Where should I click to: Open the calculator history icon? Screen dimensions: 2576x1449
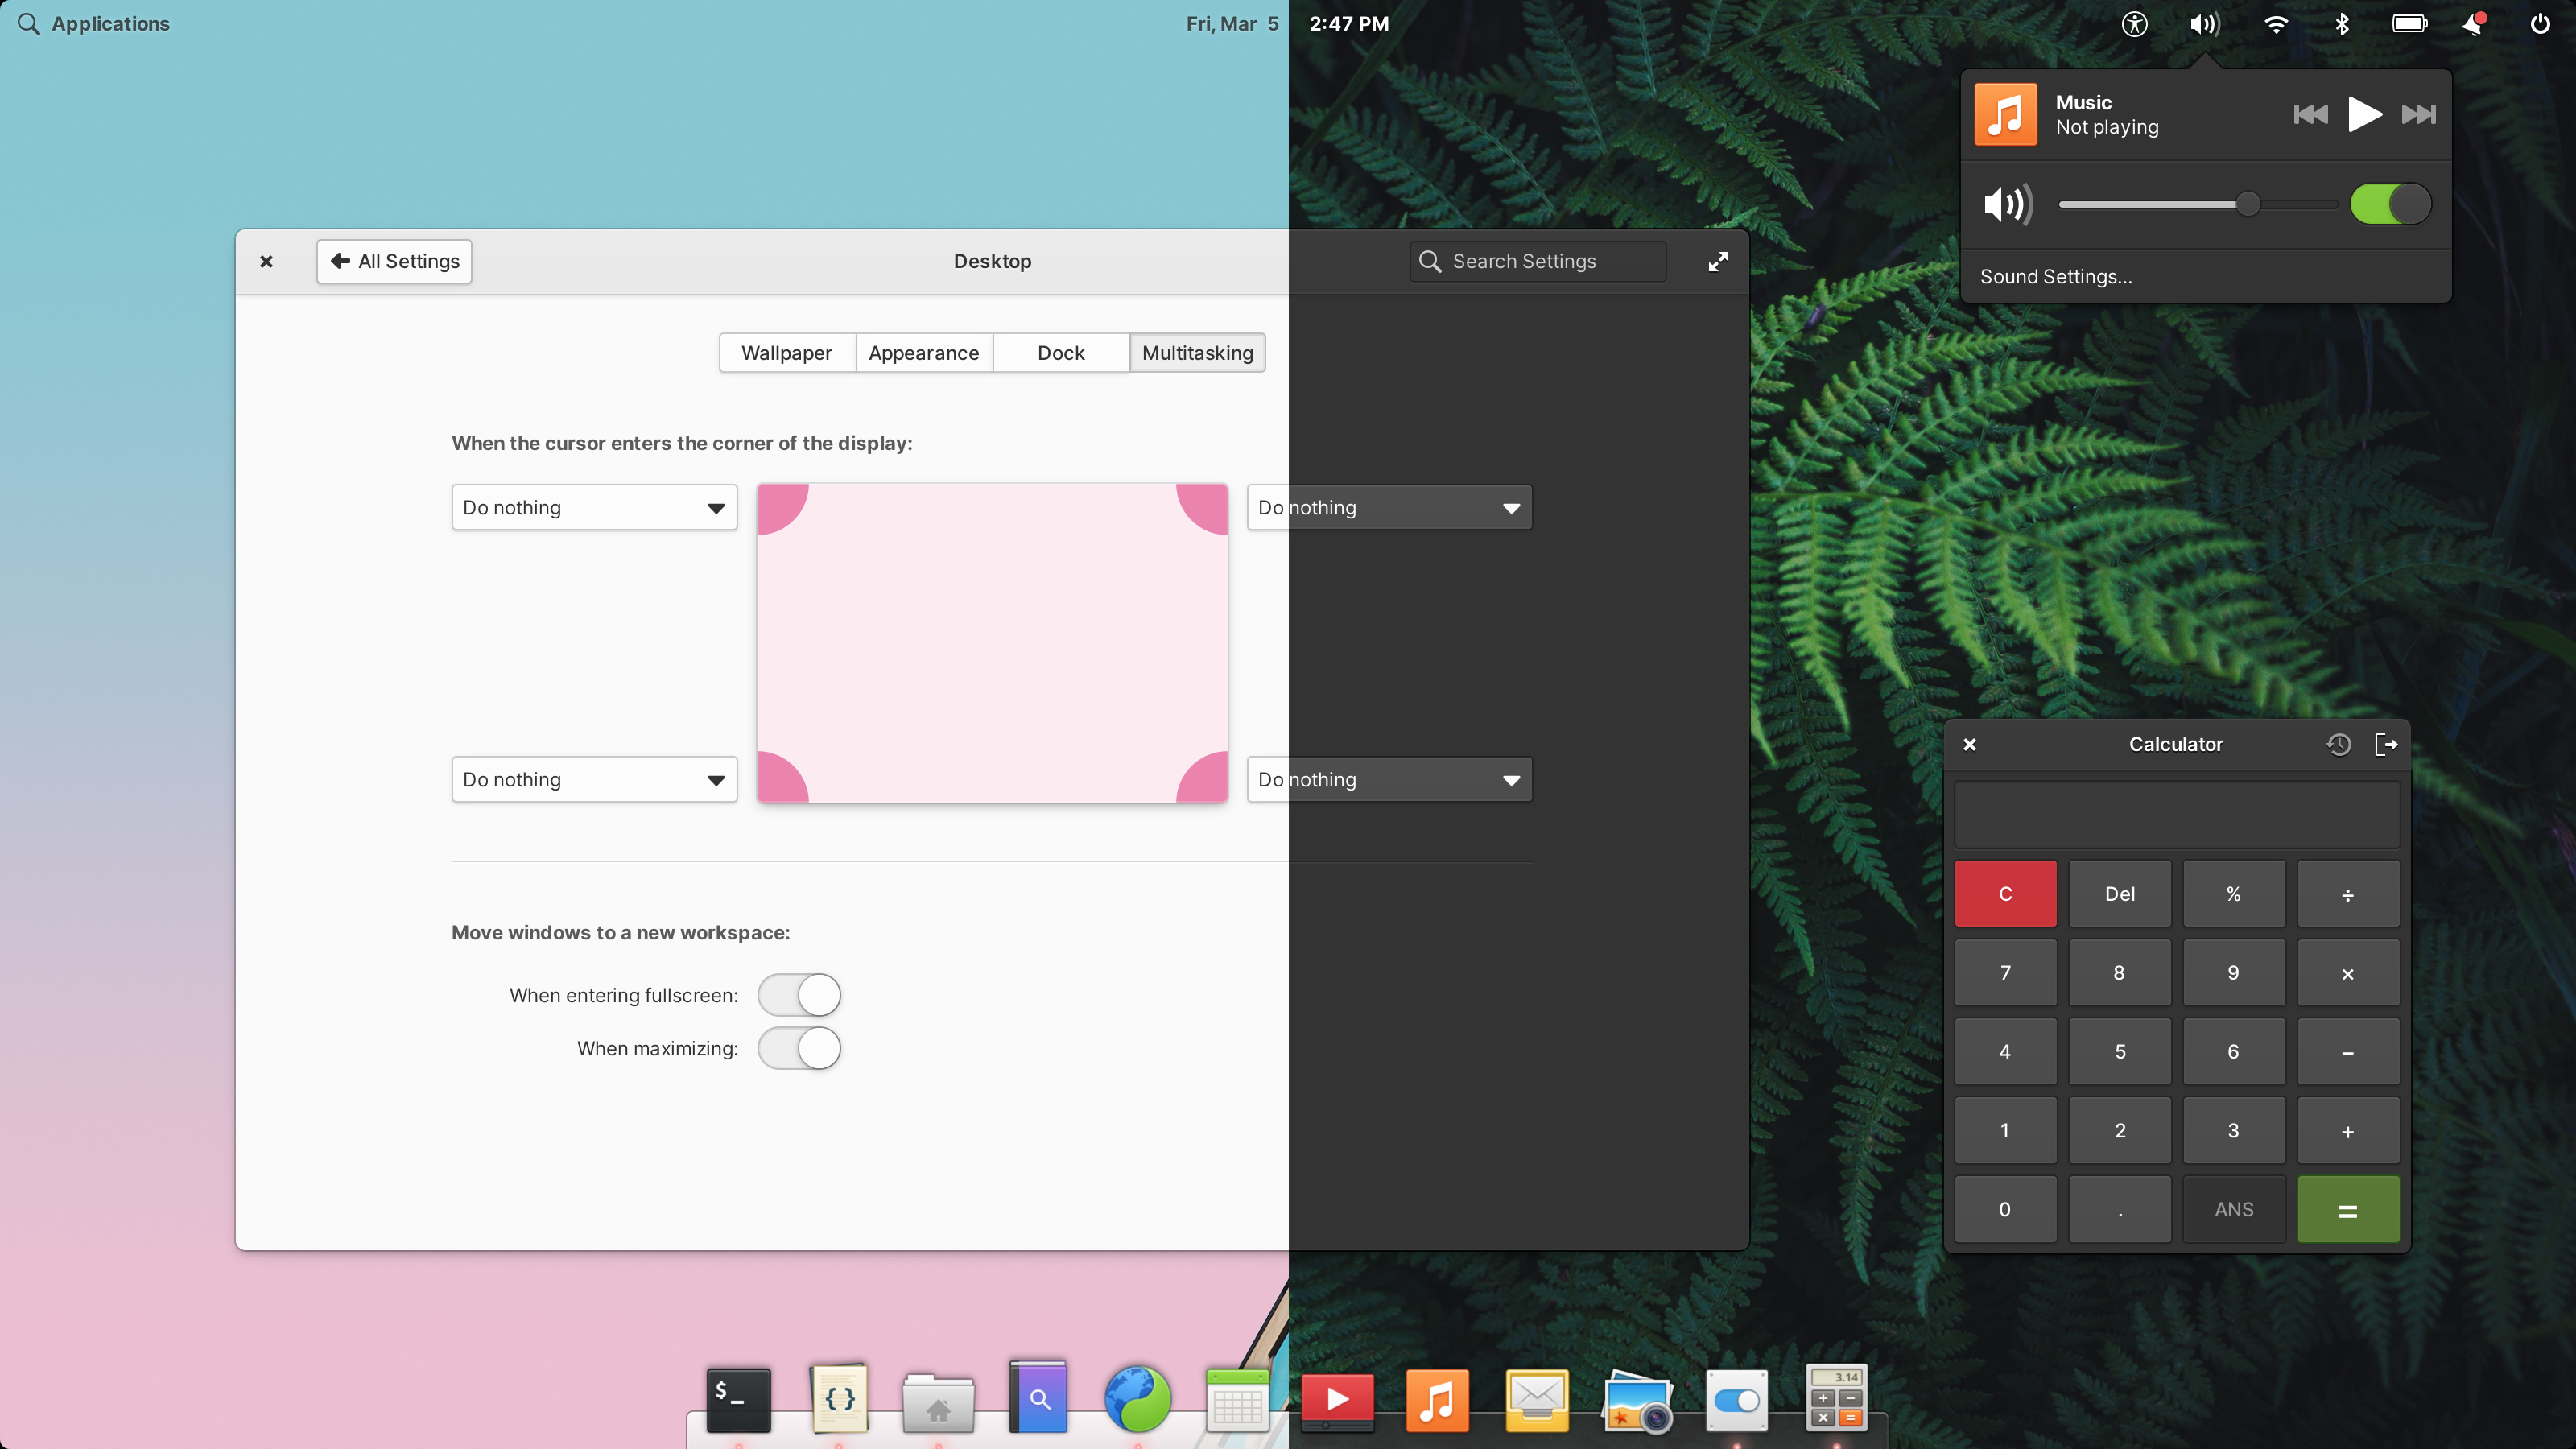tap(2338, 744)
